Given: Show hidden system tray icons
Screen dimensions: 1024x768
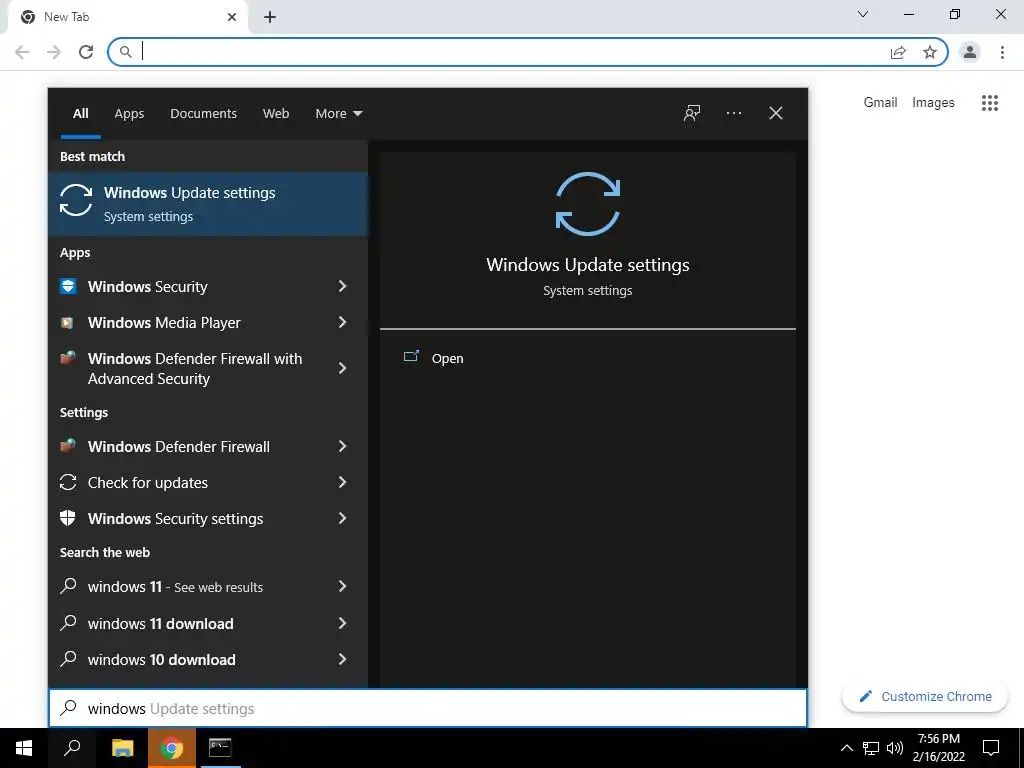Looking at the screenshot, I should click(846, 748).
